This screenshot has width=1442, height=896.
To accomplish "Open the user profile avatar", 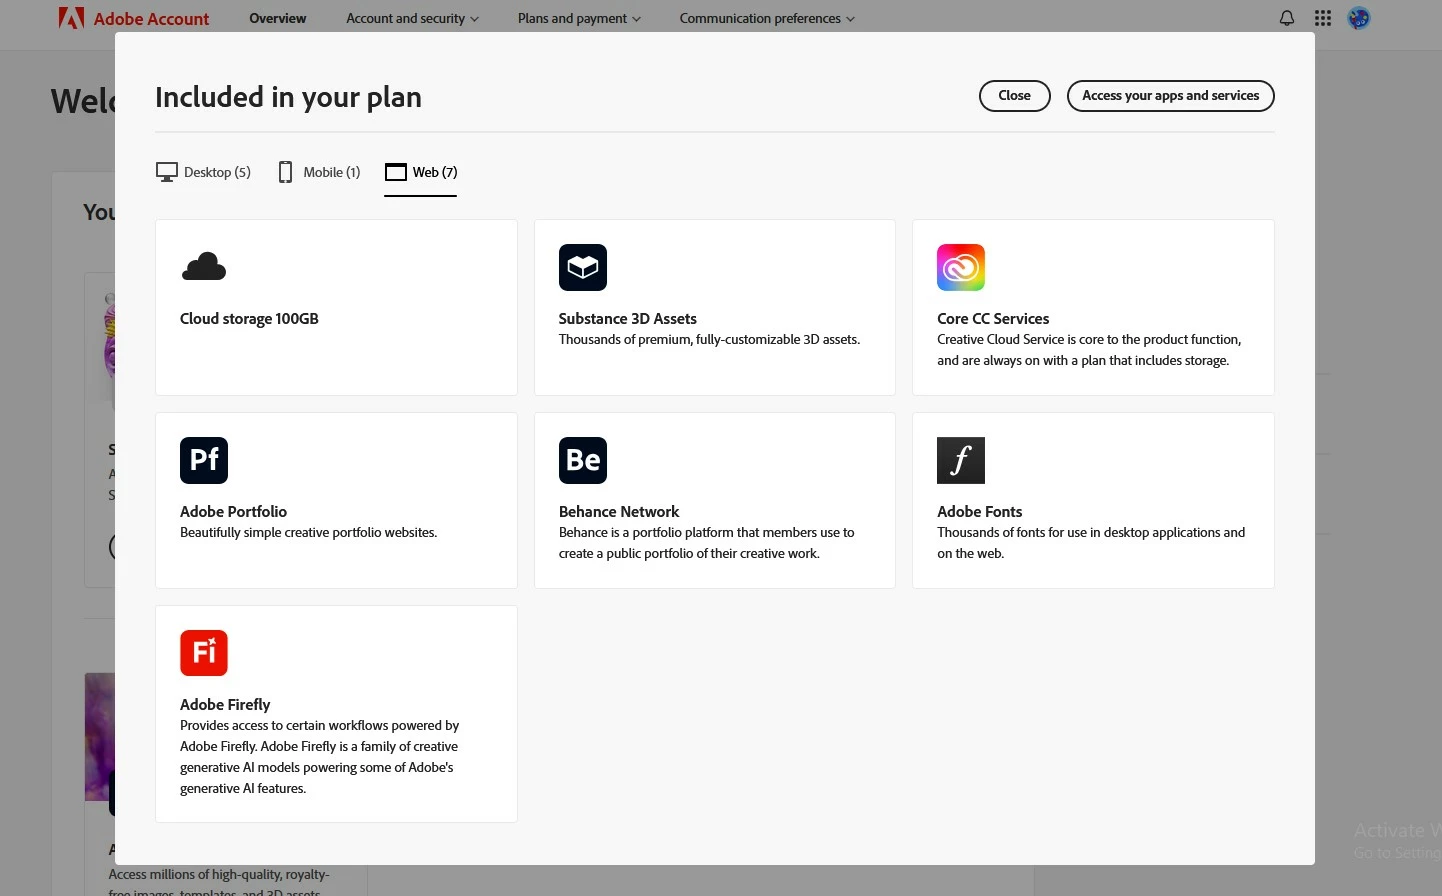I will coord(1359,18).
